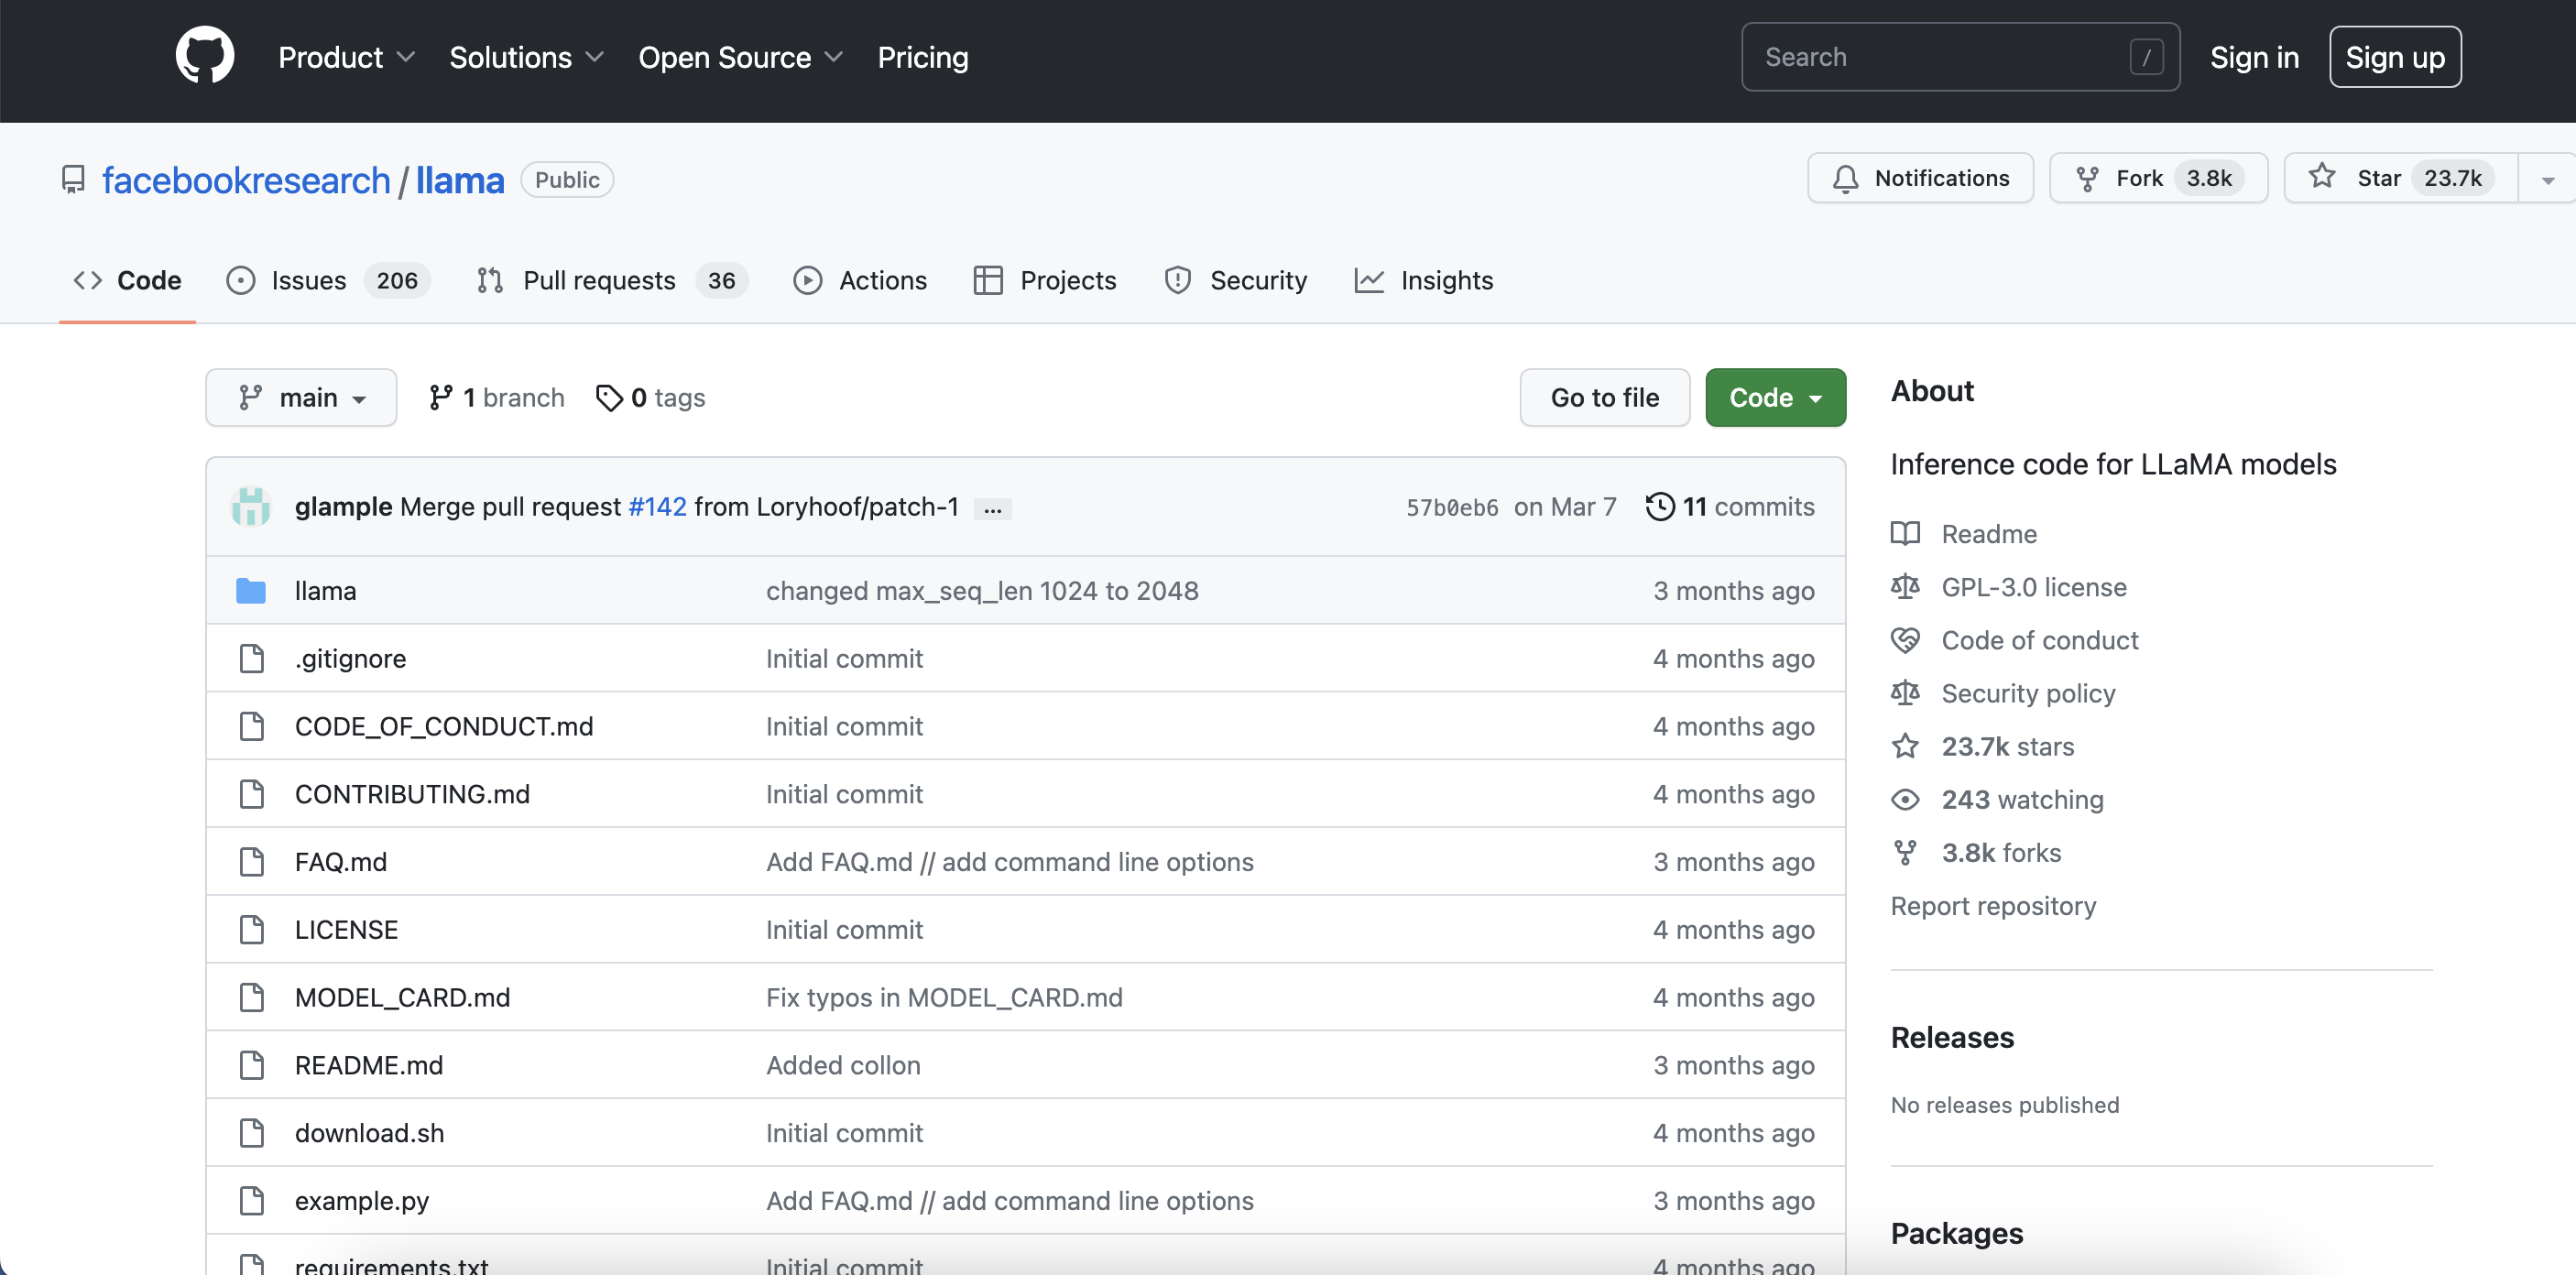Click the Go to file button
Screen dimensions: 2576x1275
coord(1604,398)
